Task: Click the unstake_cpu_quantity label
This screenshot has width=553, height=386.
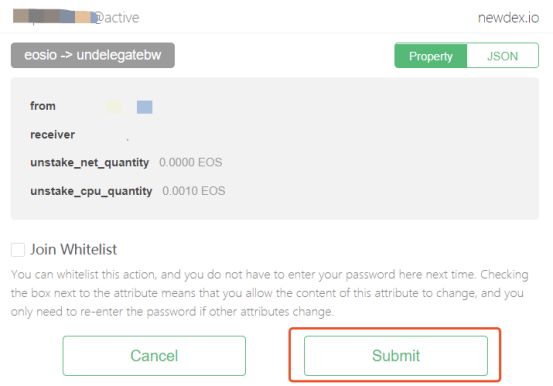Action: (x=91, y=191)
